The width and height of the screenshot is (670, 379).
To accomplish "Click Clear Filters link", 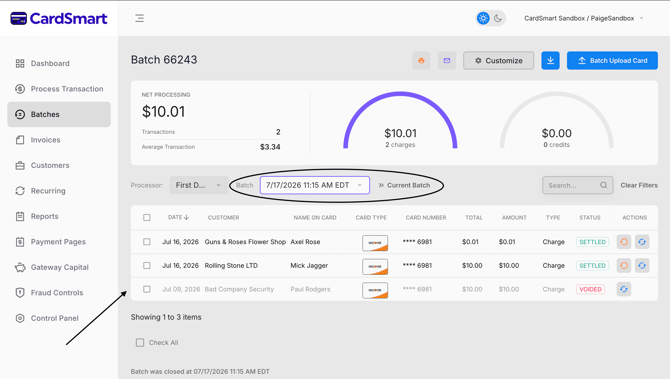I will (639, 185).
